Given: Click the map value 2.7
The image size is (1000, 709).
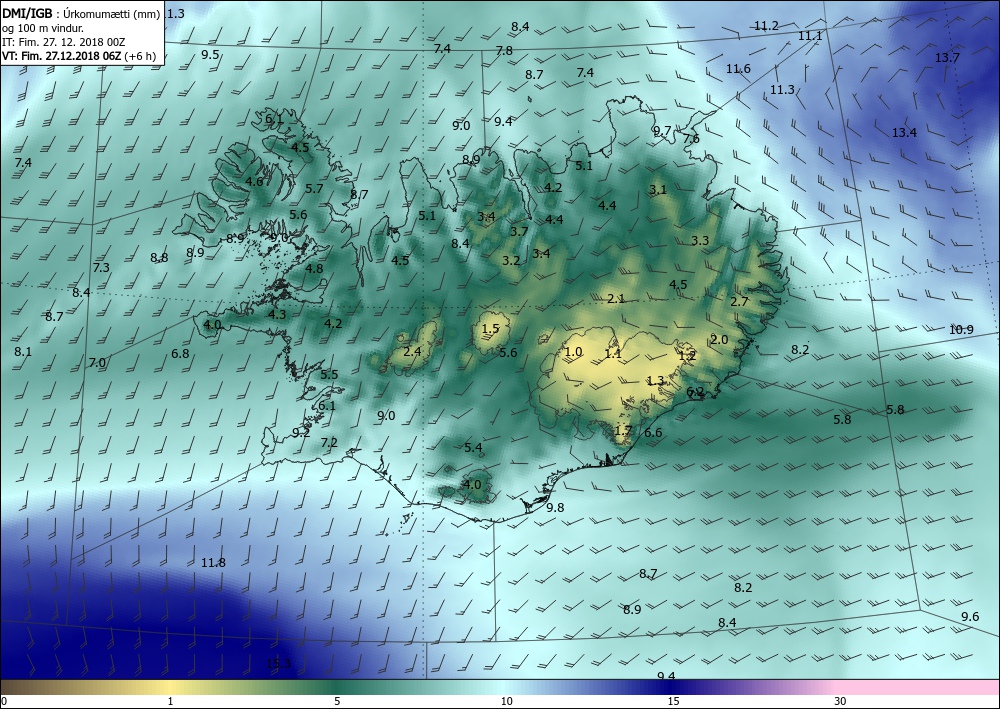Looking at the screenshot, I should [739, 302].
